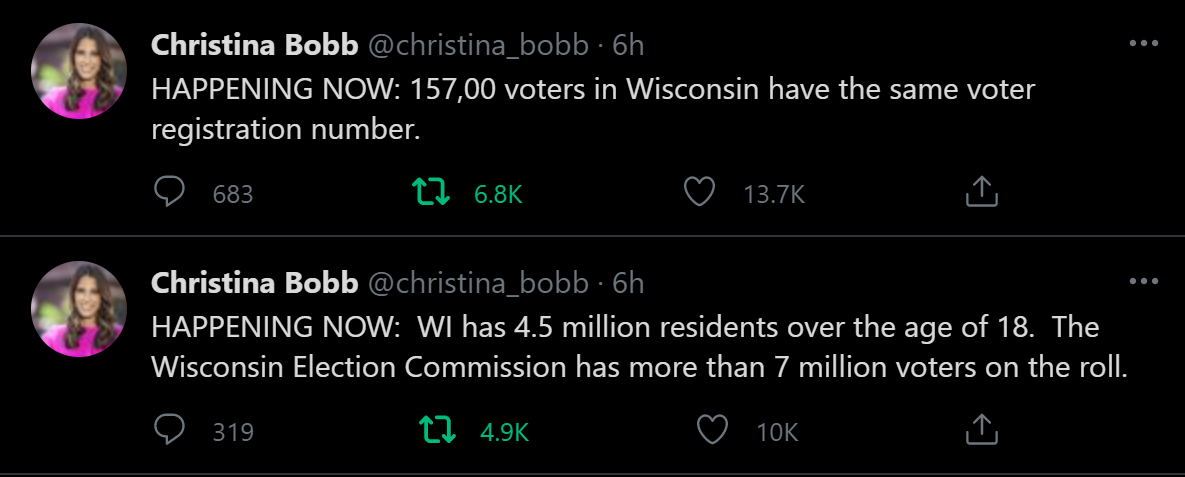Viewport: 1185px width, 477px height.
Task: Open @christina_bobb handle on second tweet
Action: point(478,284)
